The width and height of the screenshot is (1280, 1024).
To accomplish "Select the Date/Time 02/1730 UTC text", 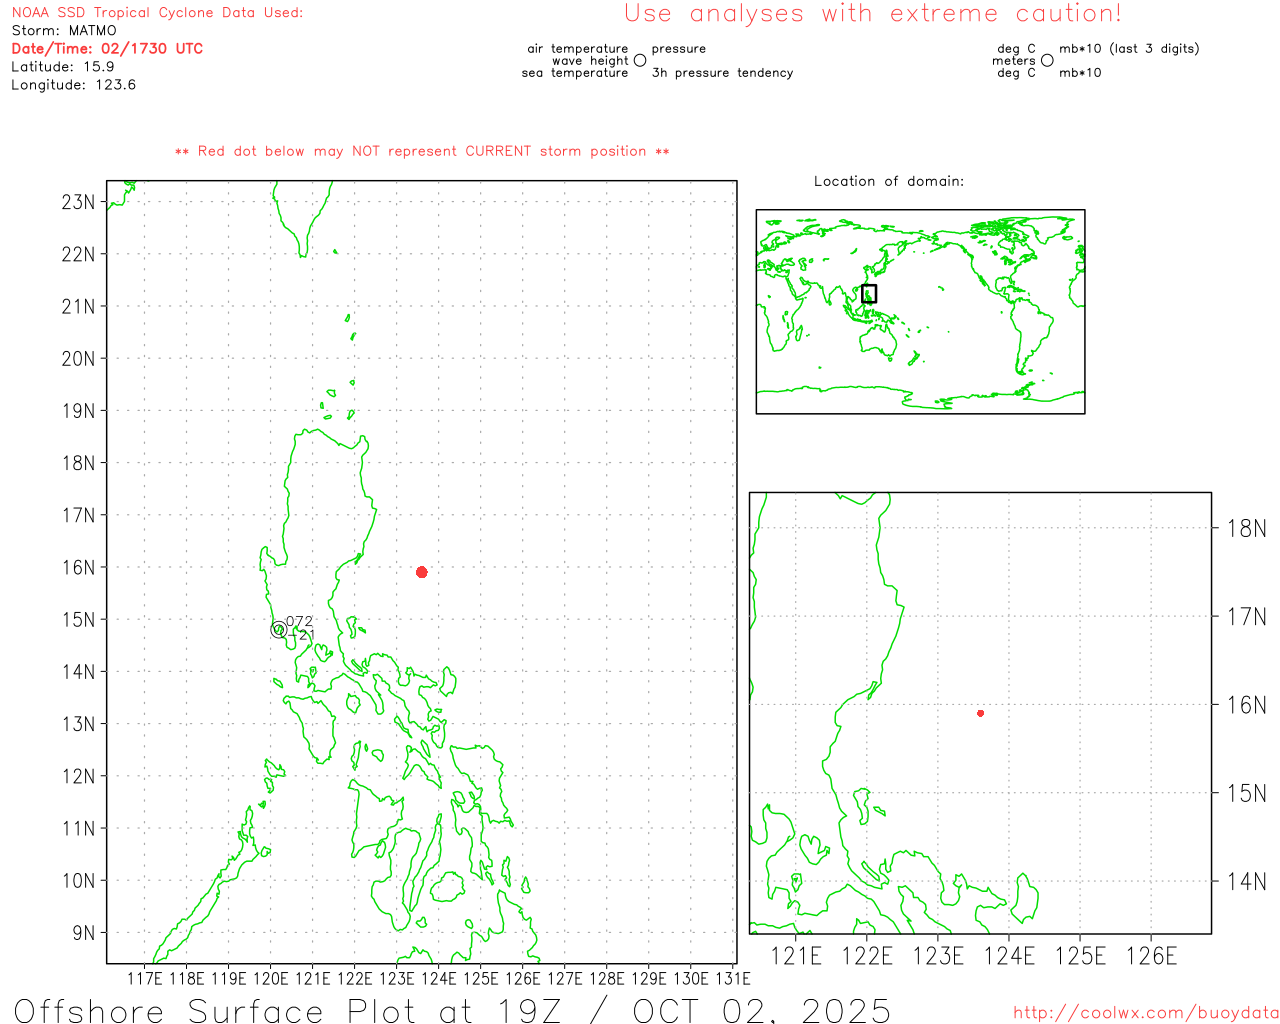I will coord(107,49).
